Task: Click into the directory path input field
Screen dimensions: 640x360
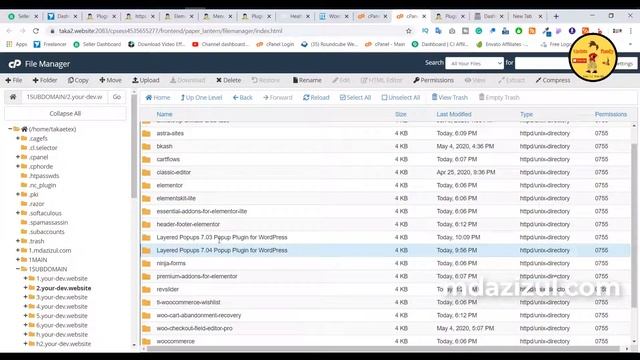Action: point(64,97)
